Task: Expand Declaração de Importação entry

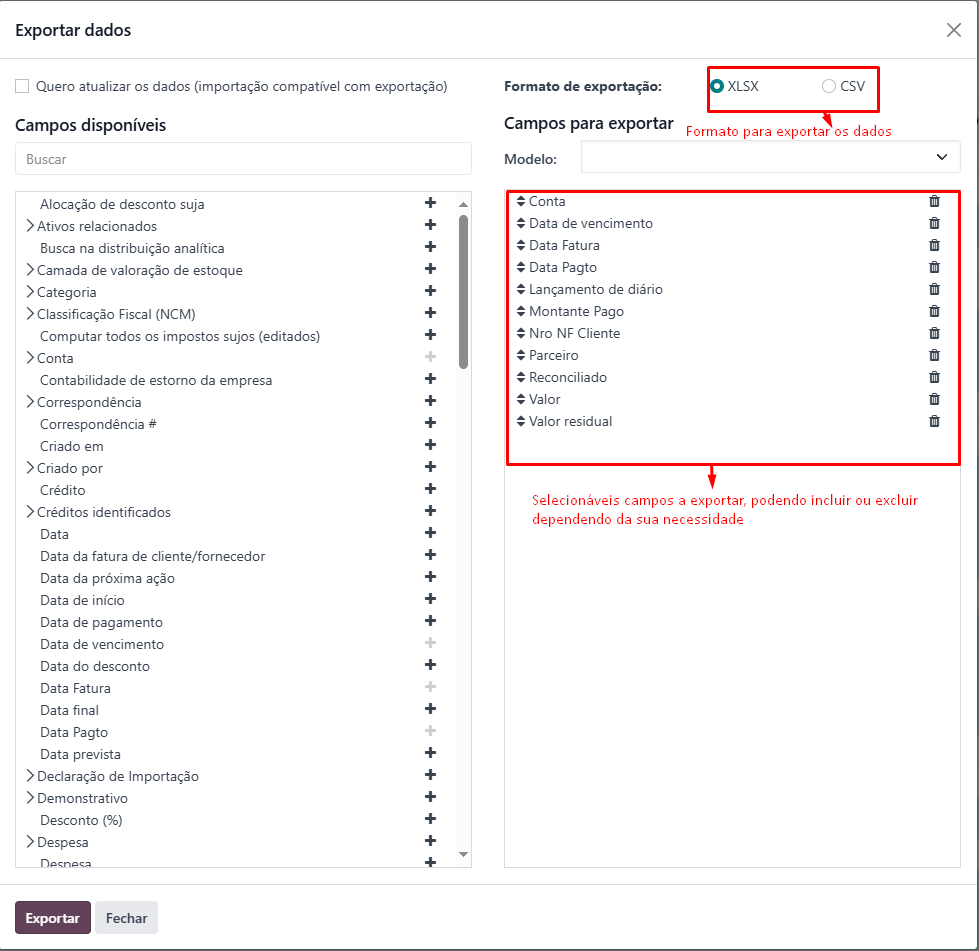Action: [x=30, y=776]
